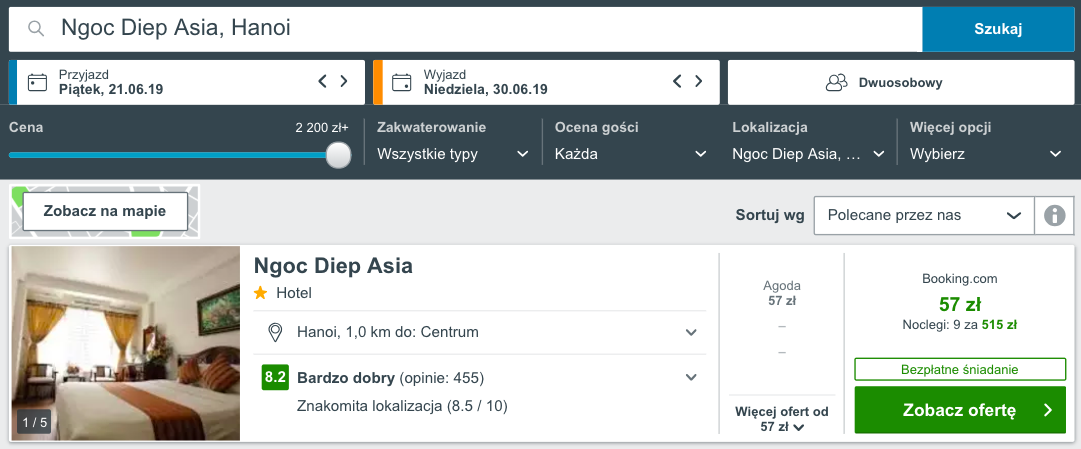Click the check-out calendar icon

pyautogui.click(x=402, y=83)
